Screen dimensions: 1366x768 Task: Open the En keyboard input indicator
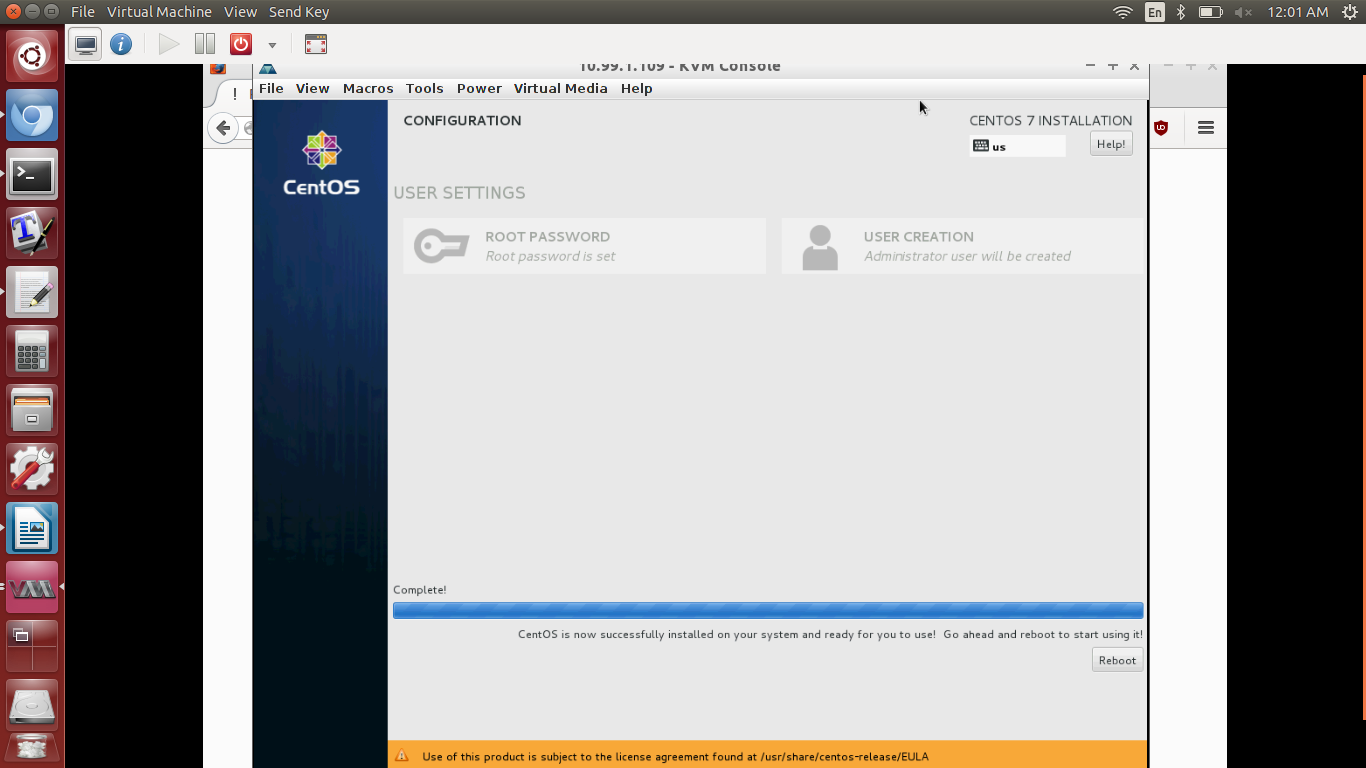(x=1155, y=12)
